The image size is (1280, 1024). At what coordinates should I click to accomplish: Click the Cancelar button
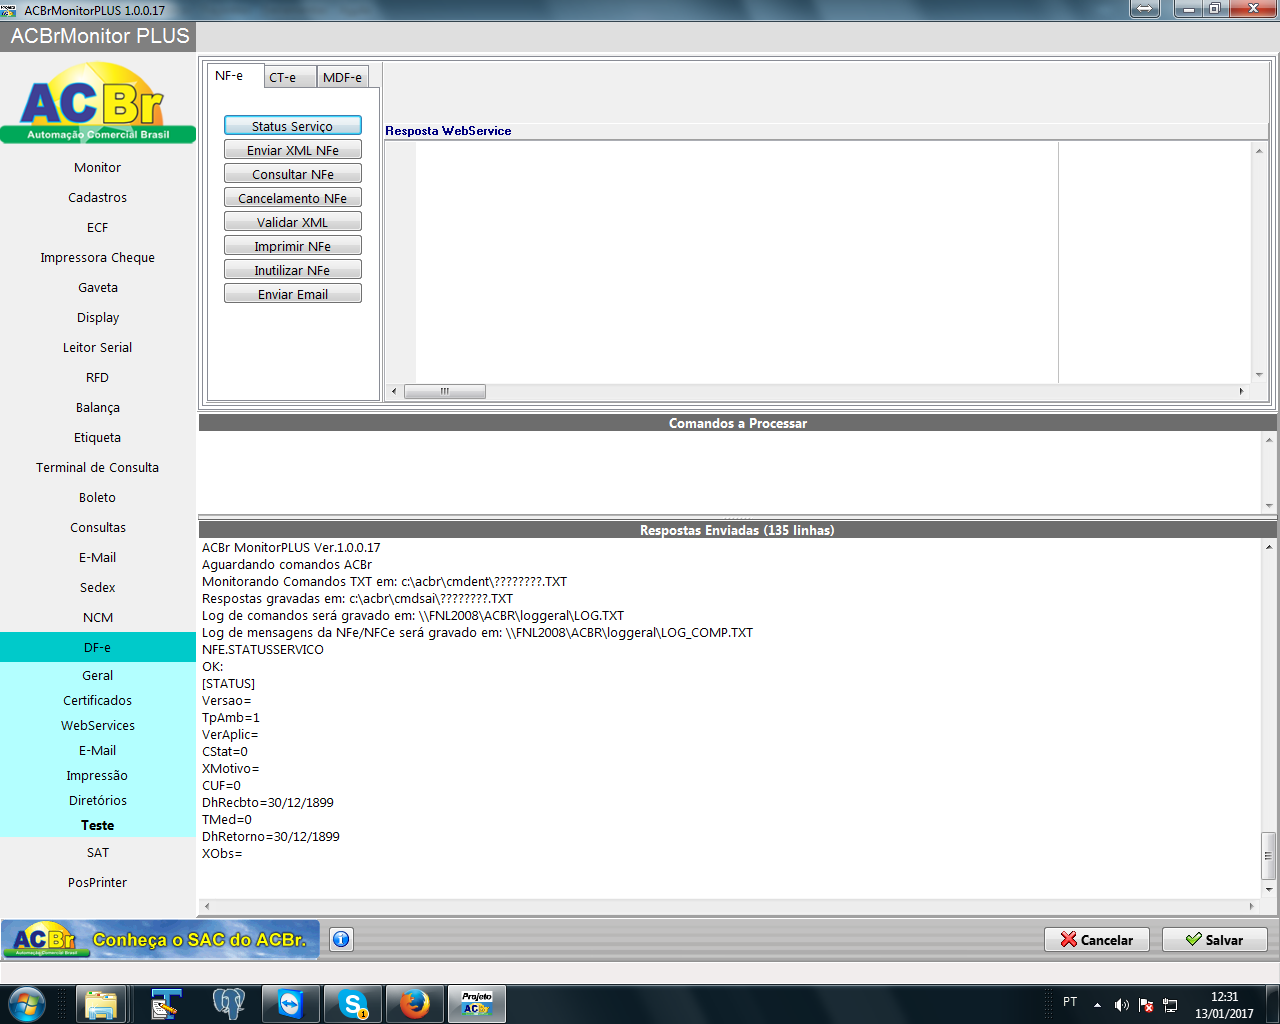[1097, 940]
